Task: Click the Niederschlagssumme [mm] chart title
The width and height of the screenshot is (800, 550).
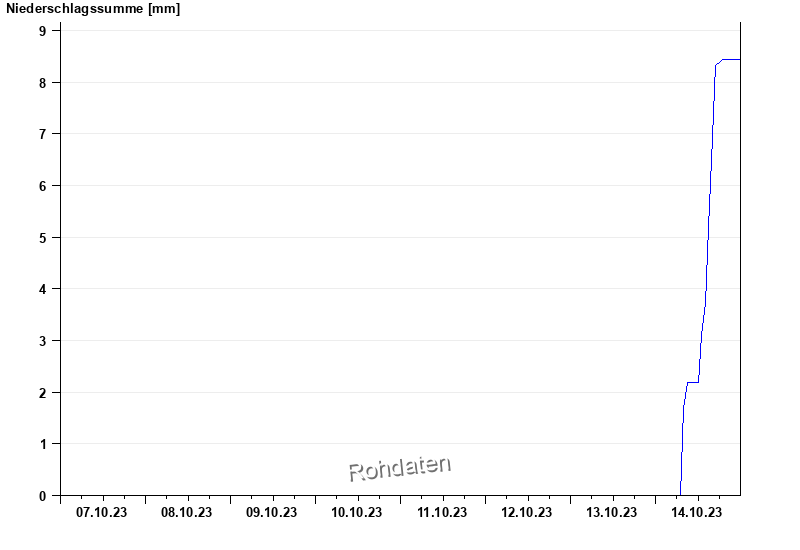Action: coord(81,9)
